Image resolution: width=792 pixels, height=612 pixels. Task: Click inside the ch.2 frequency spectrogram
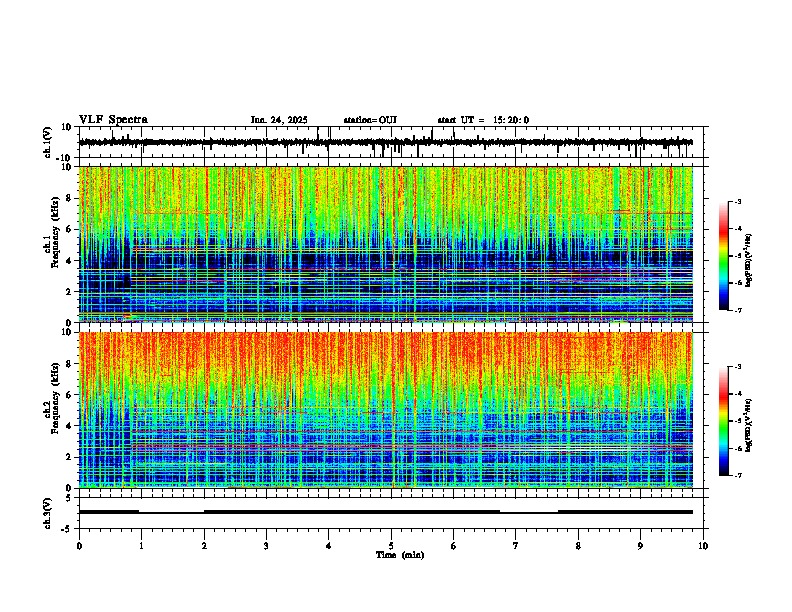click(x=386, y=410)
